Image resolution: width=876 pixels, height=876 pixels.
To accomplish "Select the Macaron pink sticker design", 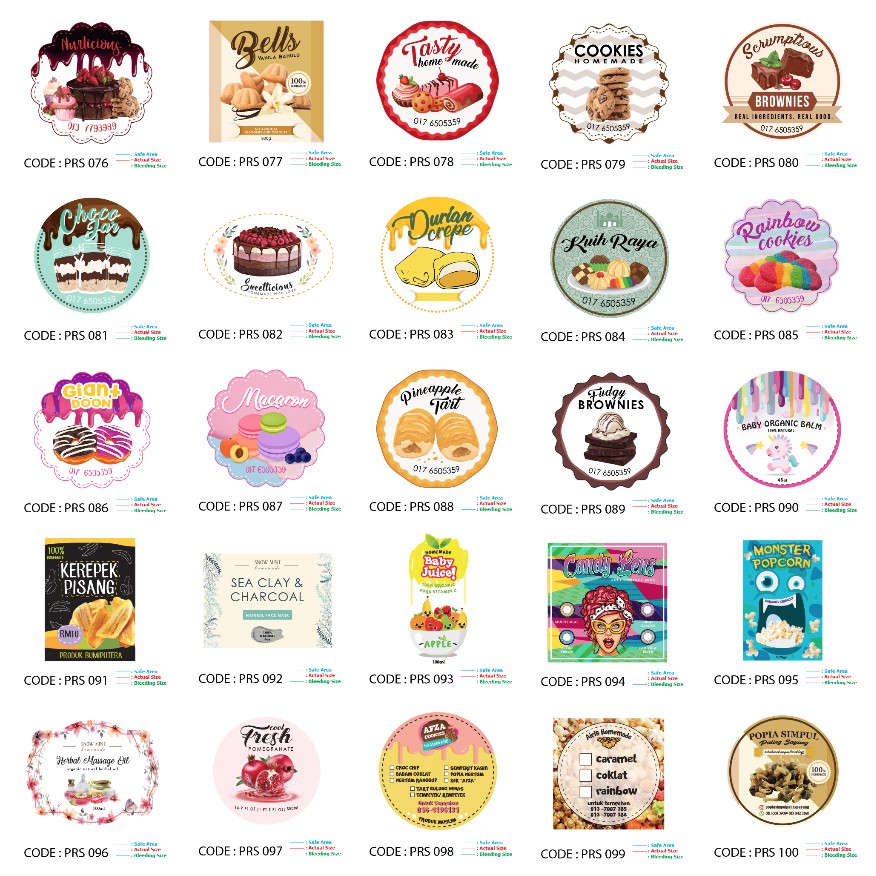I will pyautogui.click(x=266, y=427).
